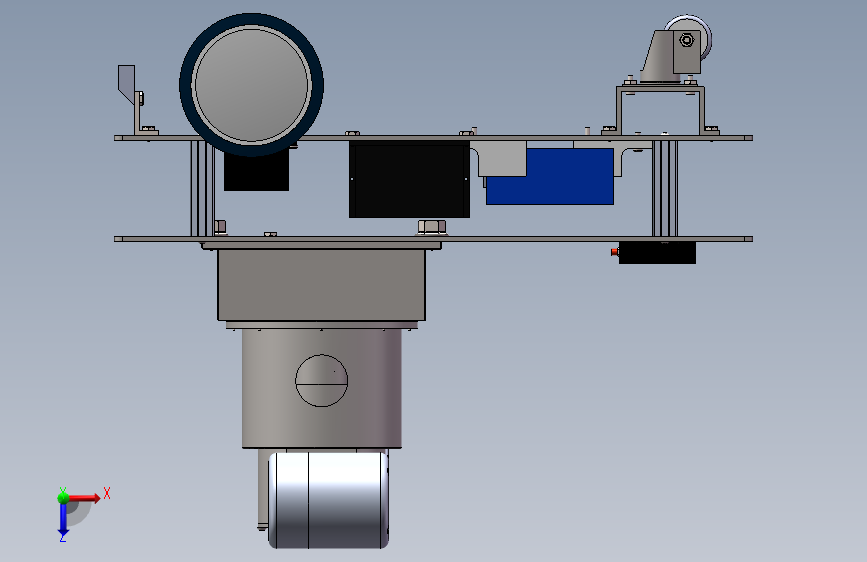
Task: Click the round slotted cap on the cylinder
Action: tap(321, 381)
